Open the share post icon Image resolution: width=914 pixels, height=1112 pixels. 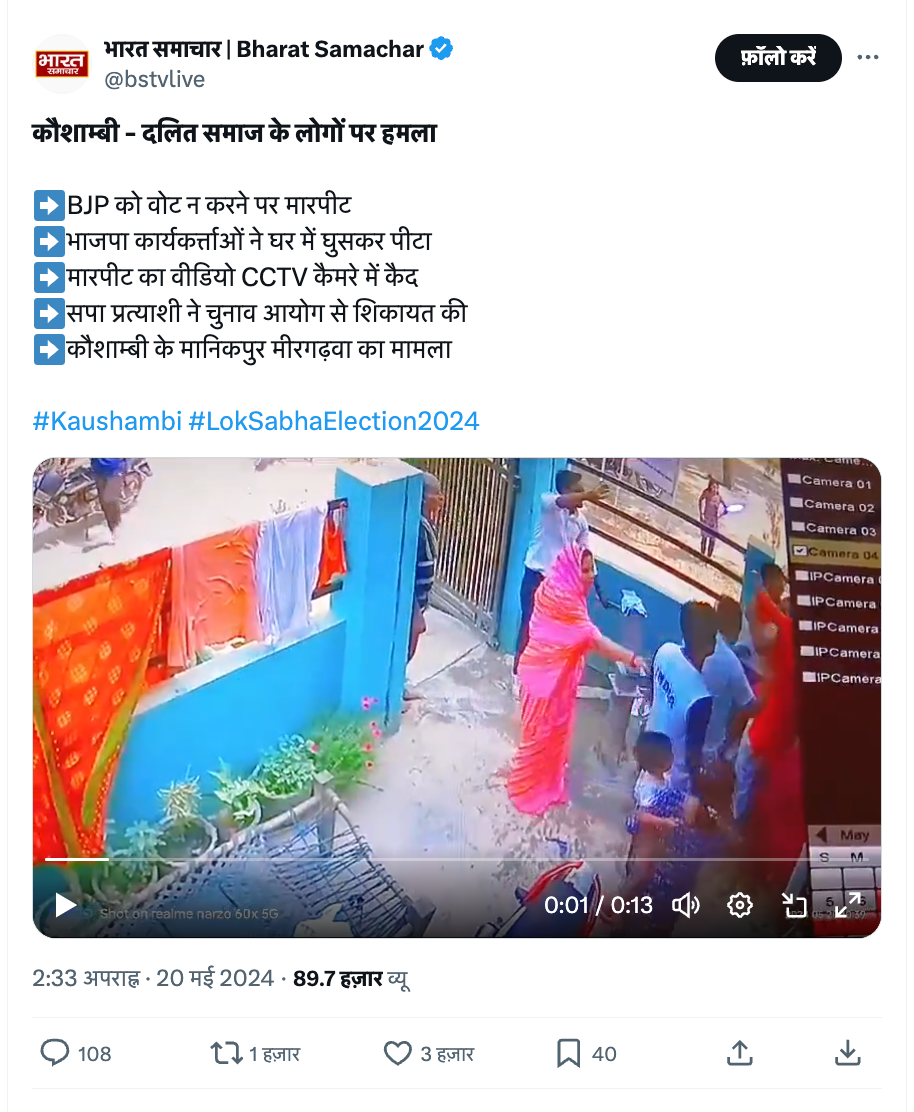pyautogui.click(x=740, y=1053)
